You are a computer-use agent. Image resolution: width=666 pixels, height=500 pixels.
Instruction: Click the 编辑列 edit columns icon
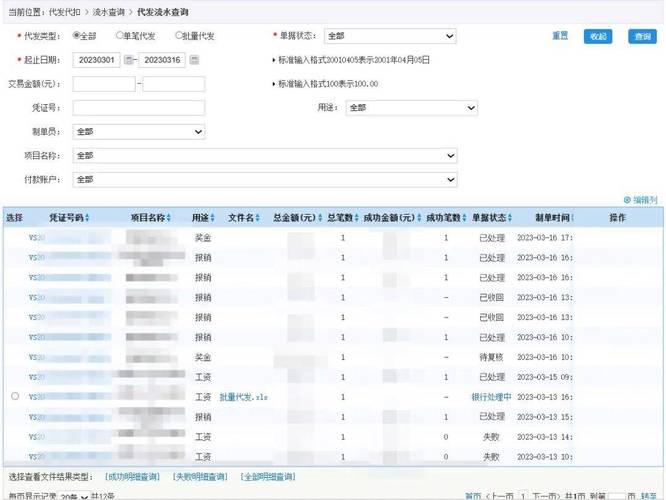pyautogui.click(x=628, y=200)
